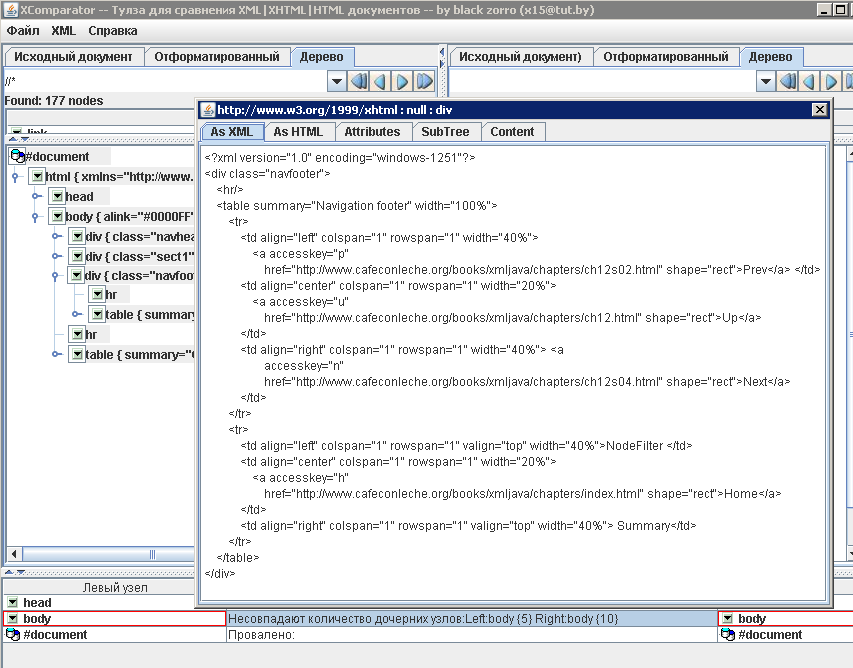Screen dimensions: 853x668
Task: Open the right panel query dropdown
Action: point(766,81)
